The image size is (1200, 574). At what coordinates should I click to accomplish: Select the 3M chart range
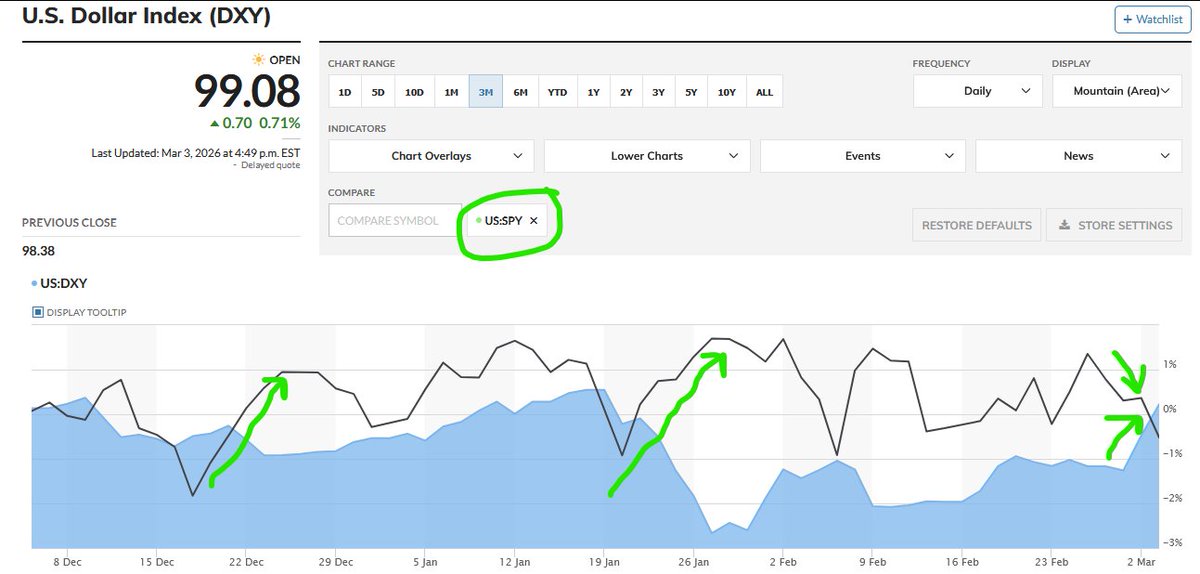(486, 92)
